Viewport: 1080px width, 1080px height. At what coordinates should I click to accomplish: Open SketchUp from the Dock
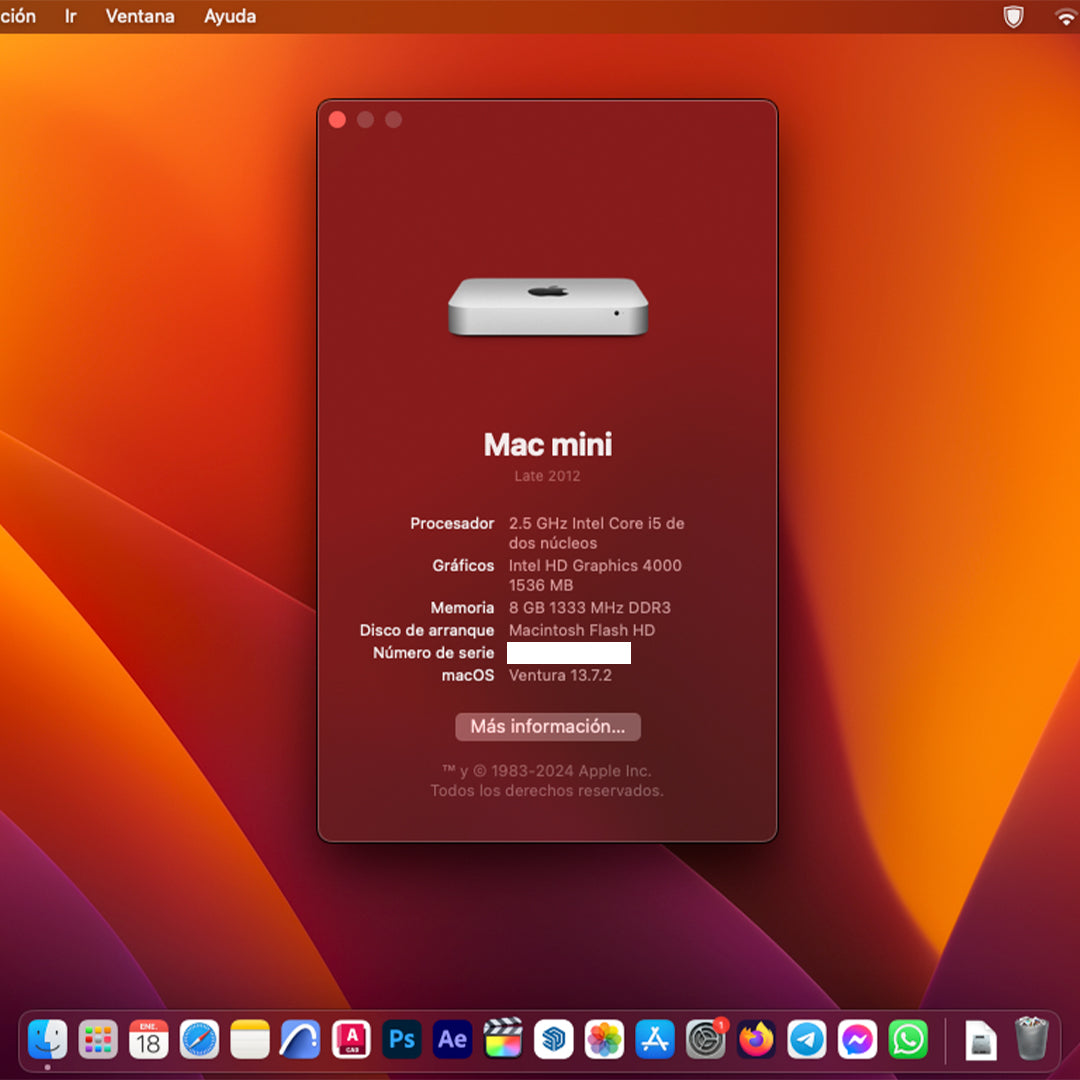(x=554, y=1040)
